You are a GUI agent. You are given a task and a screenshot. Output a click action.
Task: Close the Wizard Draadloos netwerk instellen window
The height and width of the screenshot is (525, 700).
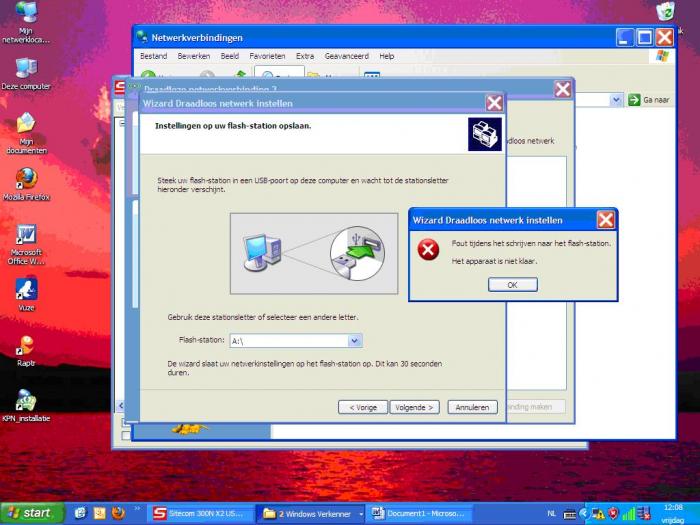click(x=494, y=103)
